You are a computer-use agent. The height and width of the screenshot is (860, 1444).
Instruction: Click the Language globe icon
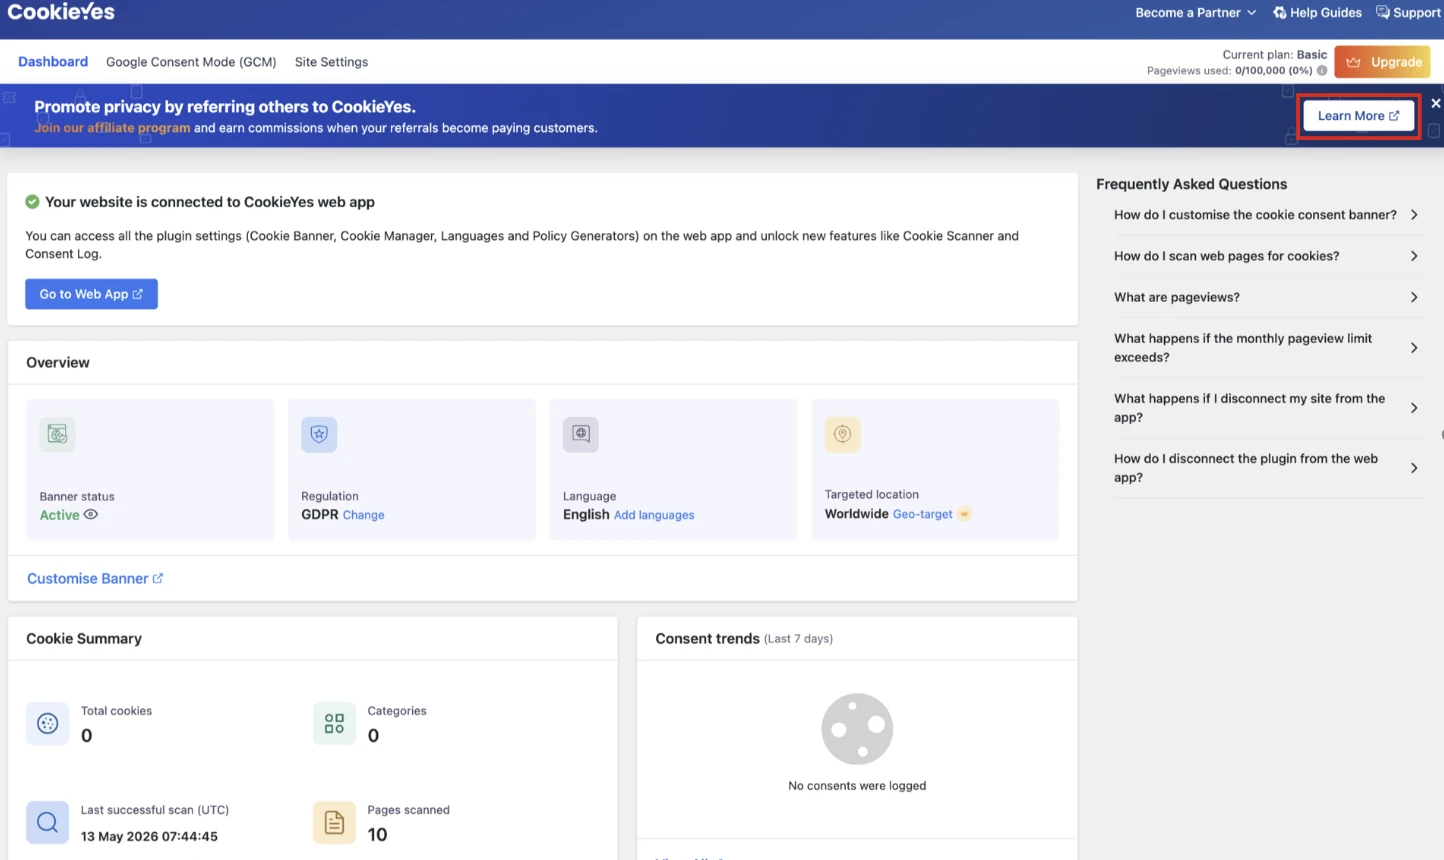[x=581, y=434]
